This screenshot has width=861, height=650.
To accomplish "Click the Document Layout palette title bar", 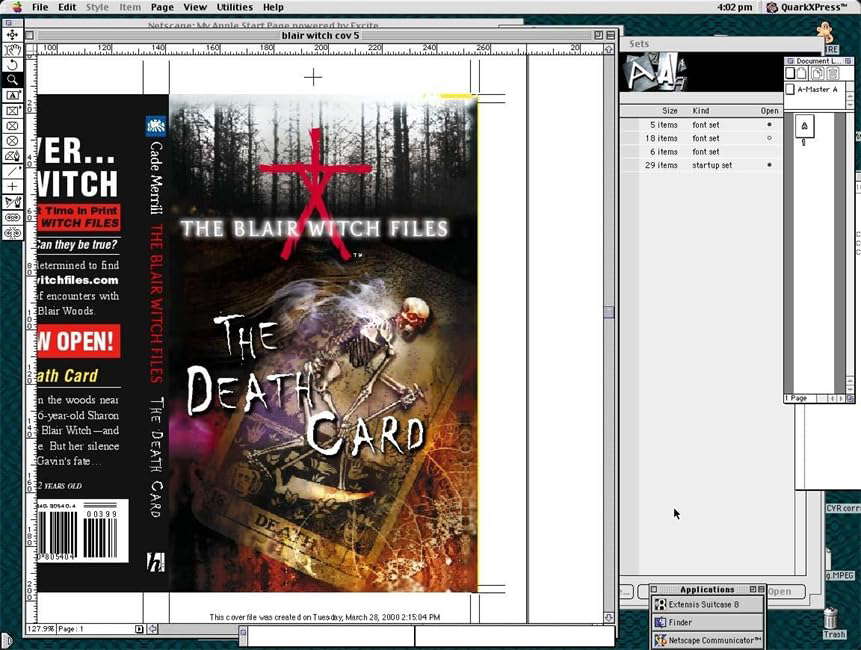I will tap(818, 61).
